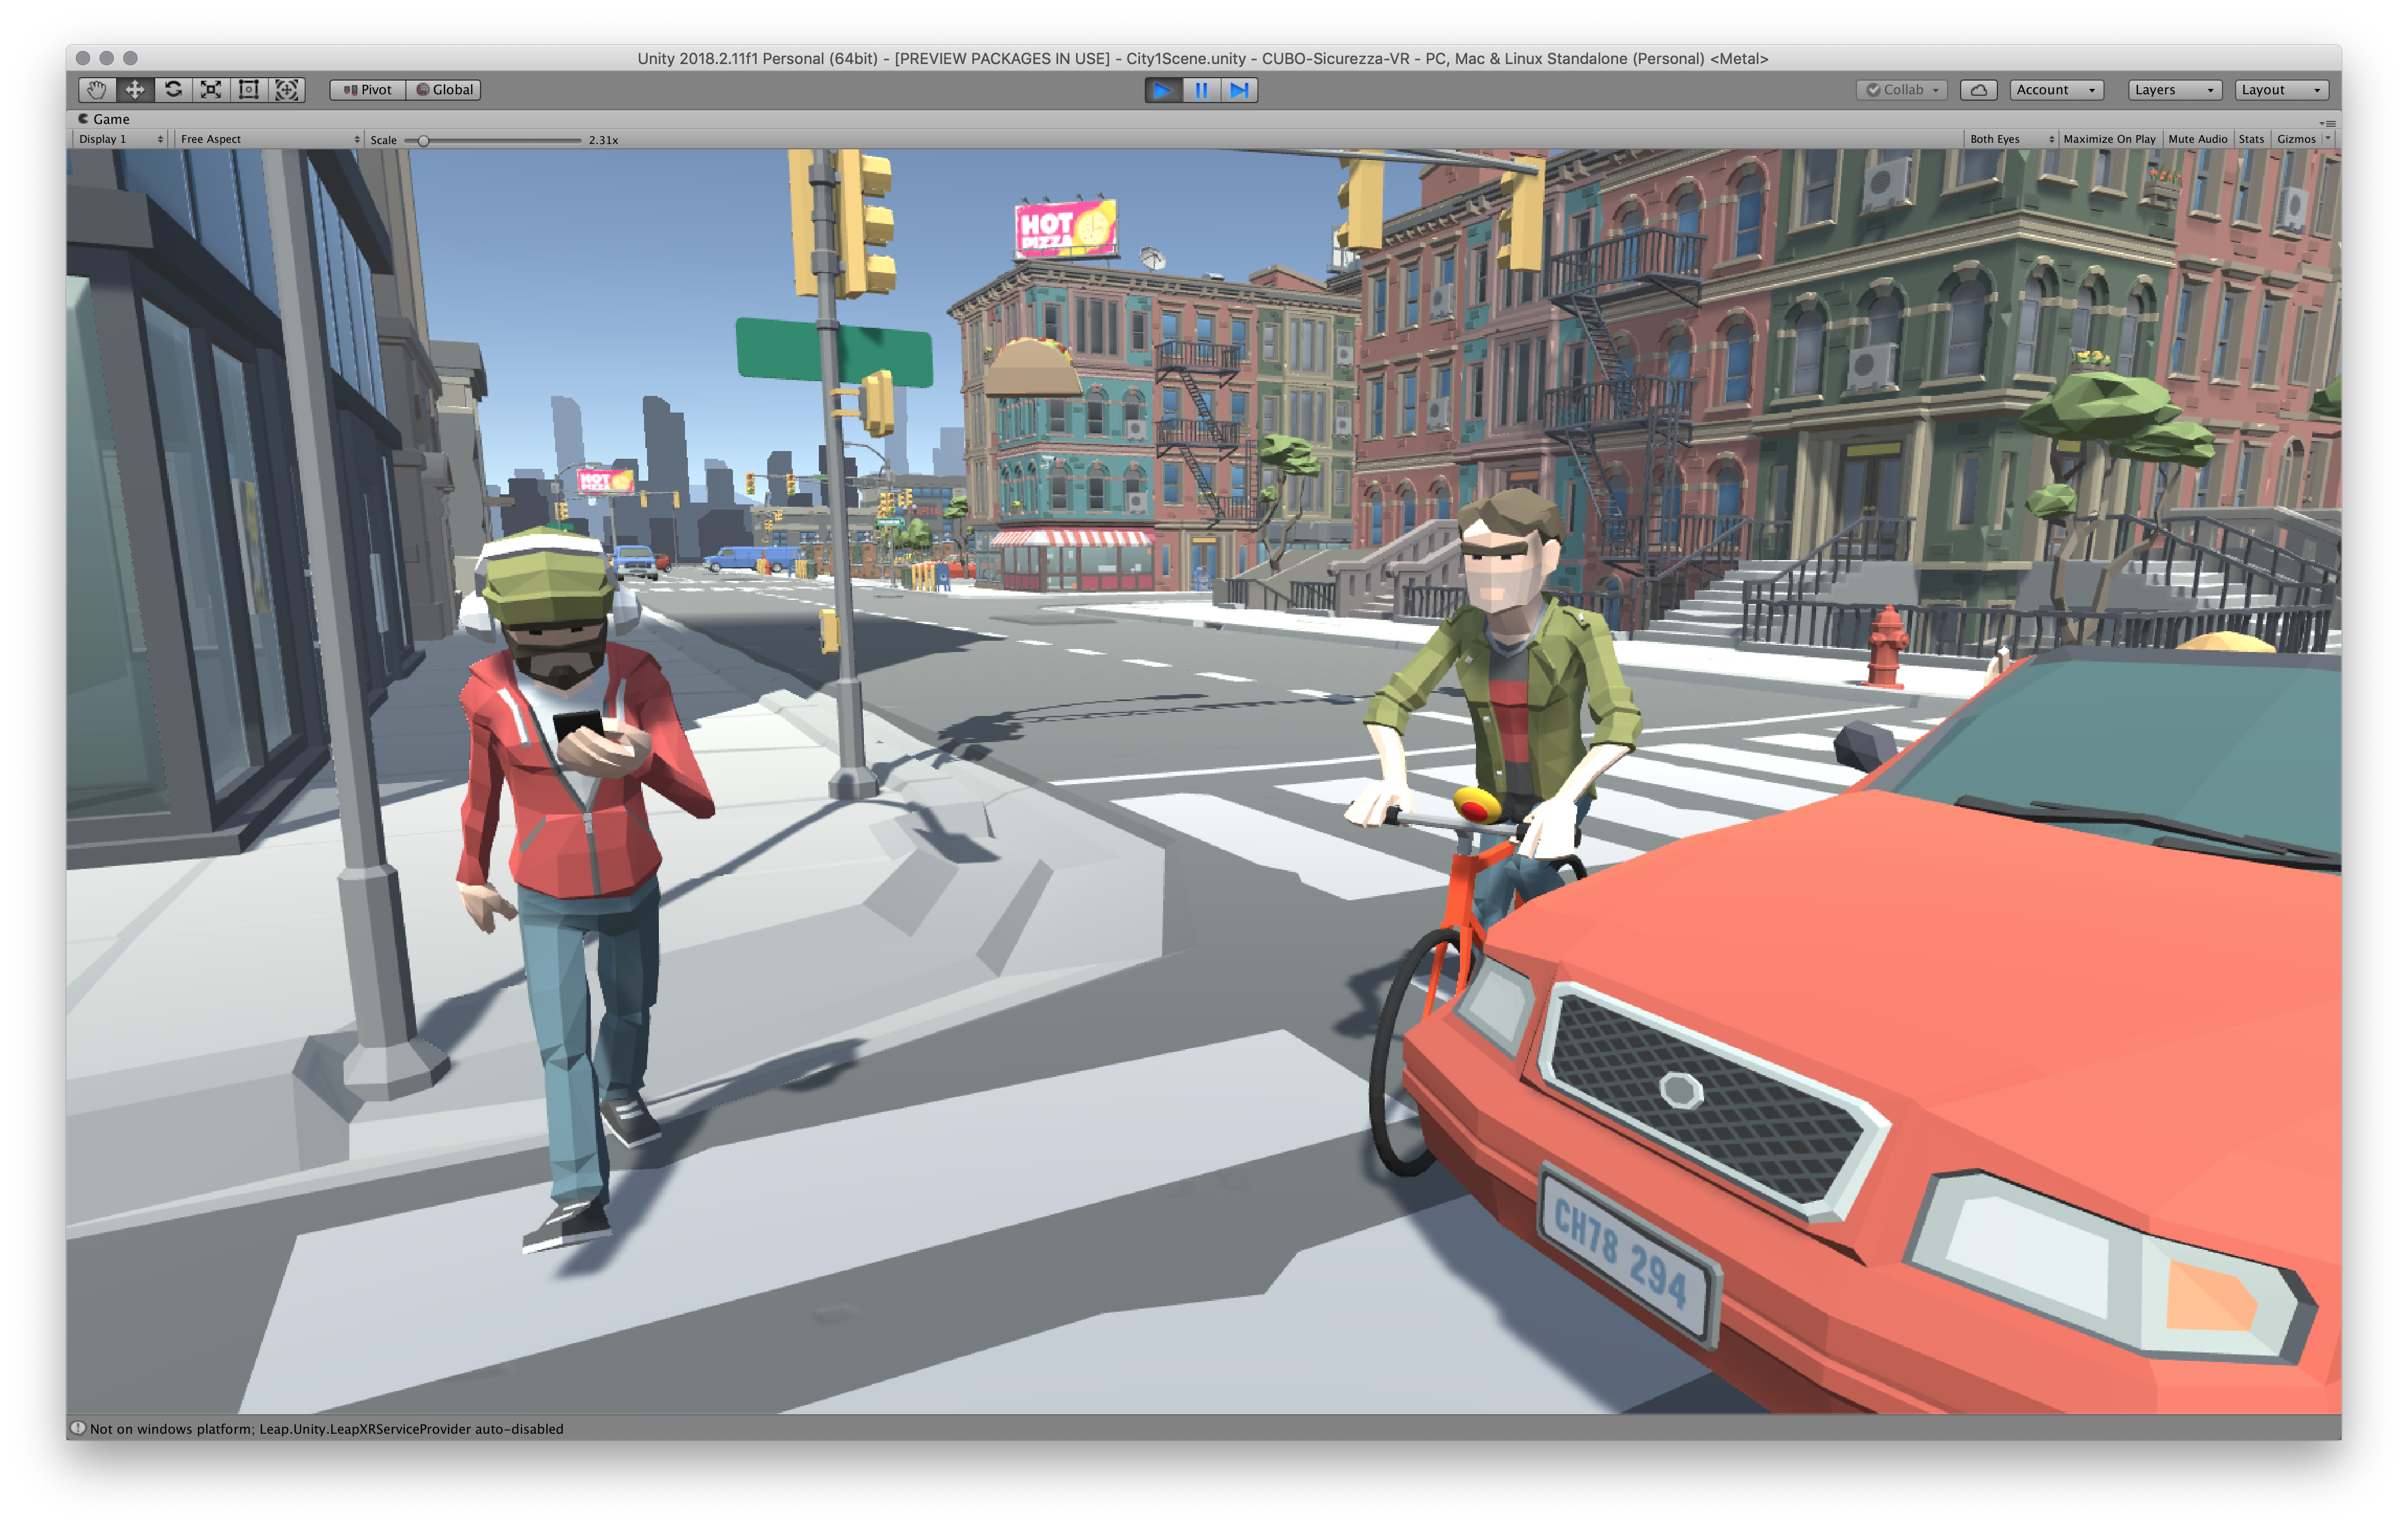Screen dimensions: 2408x1528
Task: Select the Move tool
Action: [x=134, y=90]
